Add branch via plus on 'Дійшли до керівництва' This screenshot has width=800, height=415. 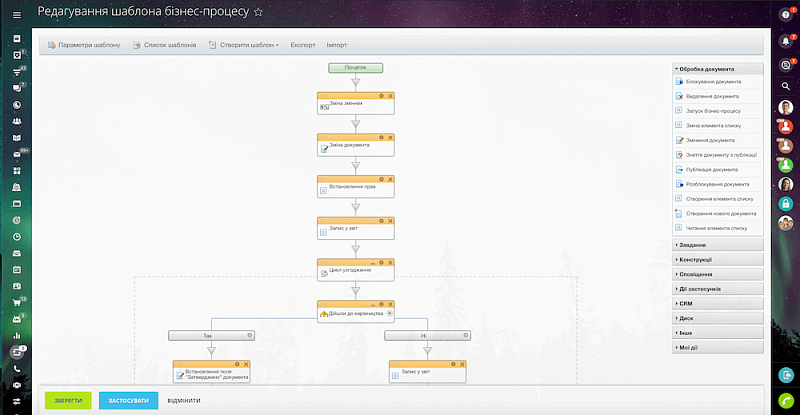tap(390, 314)
